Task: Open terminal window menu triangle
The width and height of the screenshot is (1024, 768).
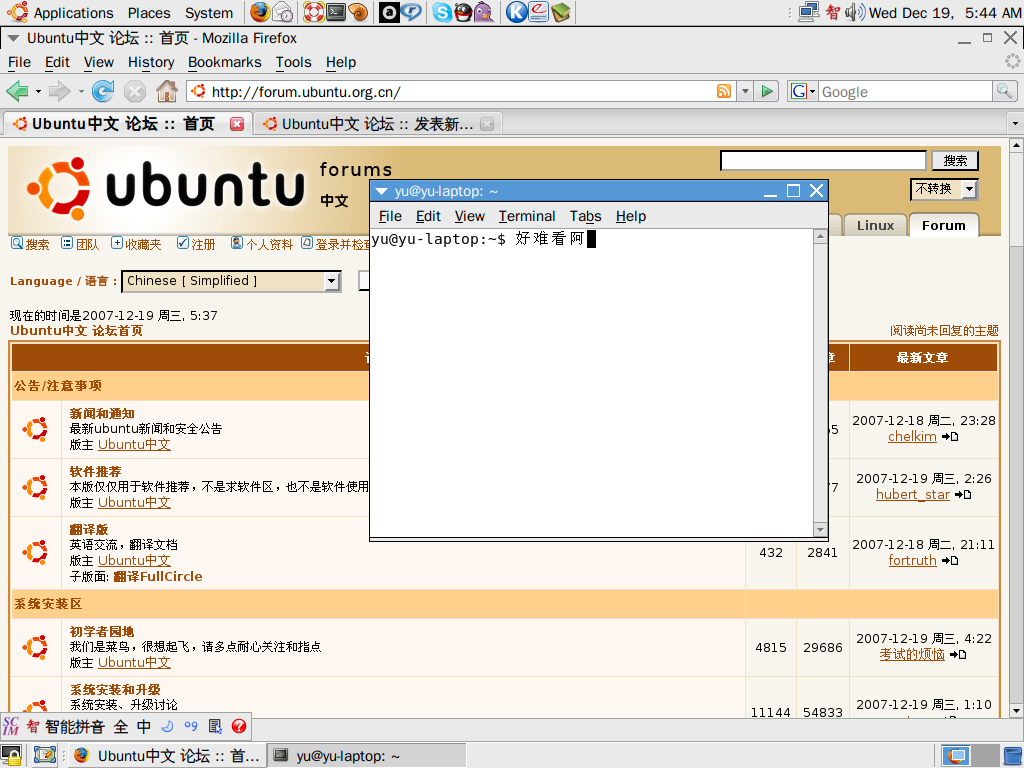Action: [381, 191]
